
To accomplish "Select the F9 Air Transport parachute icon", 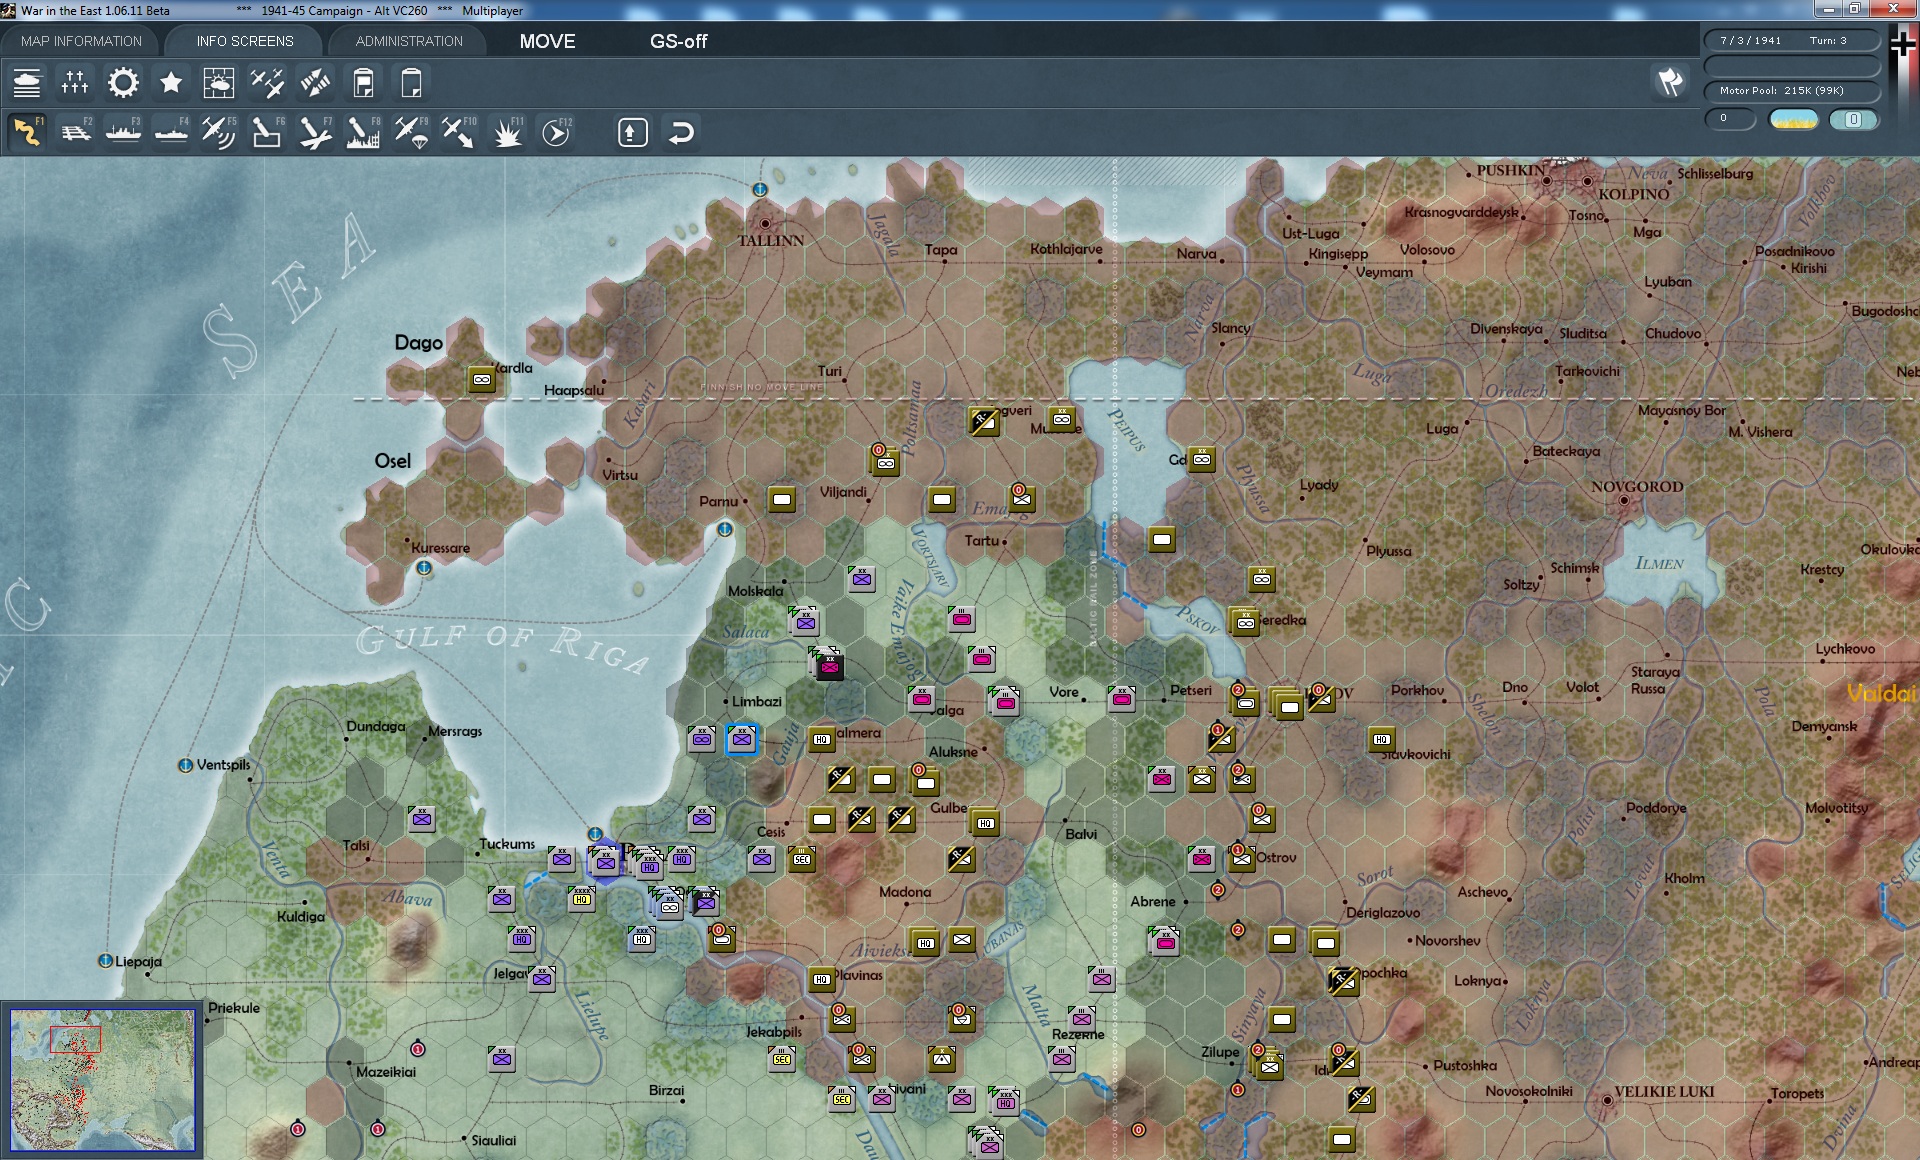I will [411, 132].
